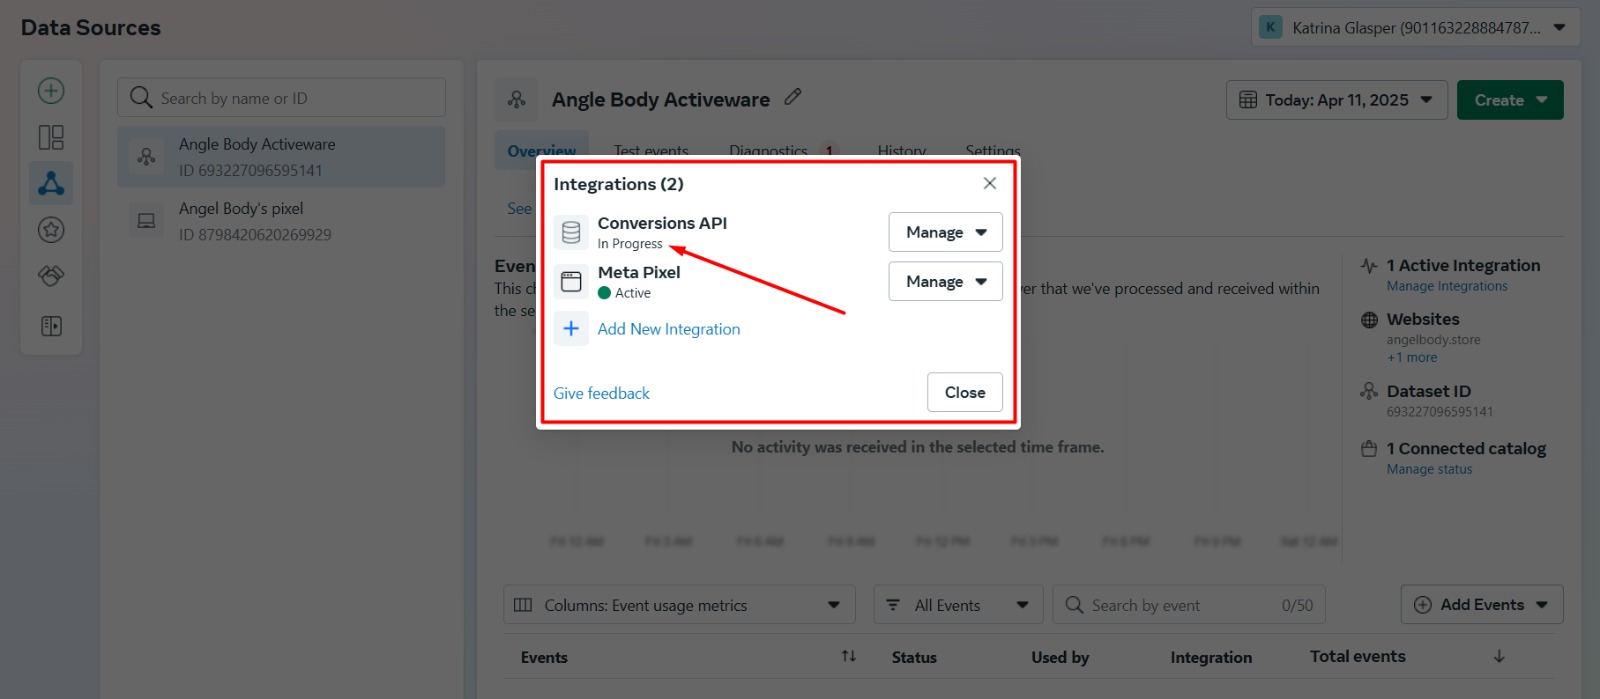1600x699 pixels.
Task: Expand the green Create dropdown
Action: click(x=1510, y=100)
